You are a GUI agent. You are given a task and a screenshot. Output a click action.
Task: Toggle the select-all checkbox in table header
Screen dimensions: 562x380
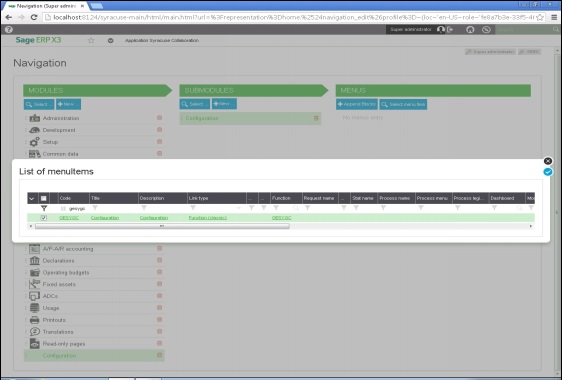pyautogui.click(x=43, y=198)
